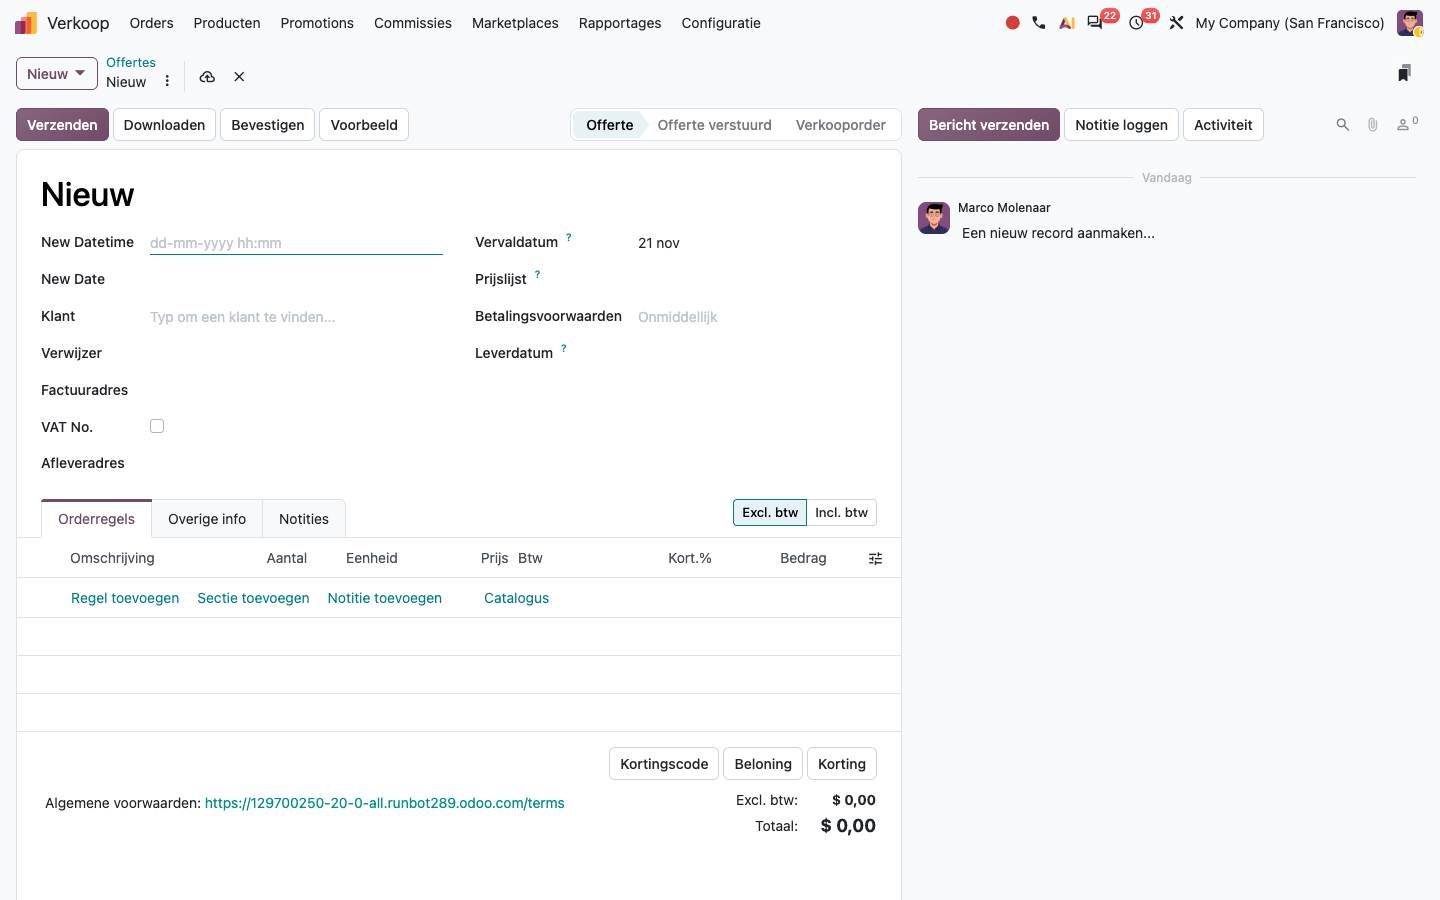The width and height of the screenshot is (1440, 900).
Task: Switch to the Orderregels tab
Action: (x=96, y=519)
